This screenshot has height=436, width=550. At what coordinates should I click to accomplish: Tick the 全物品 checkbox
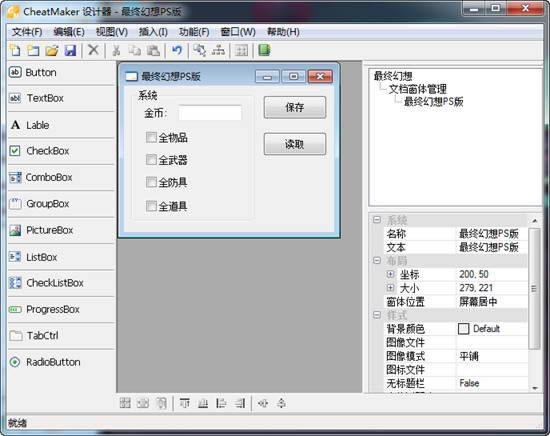click(151, 137)
